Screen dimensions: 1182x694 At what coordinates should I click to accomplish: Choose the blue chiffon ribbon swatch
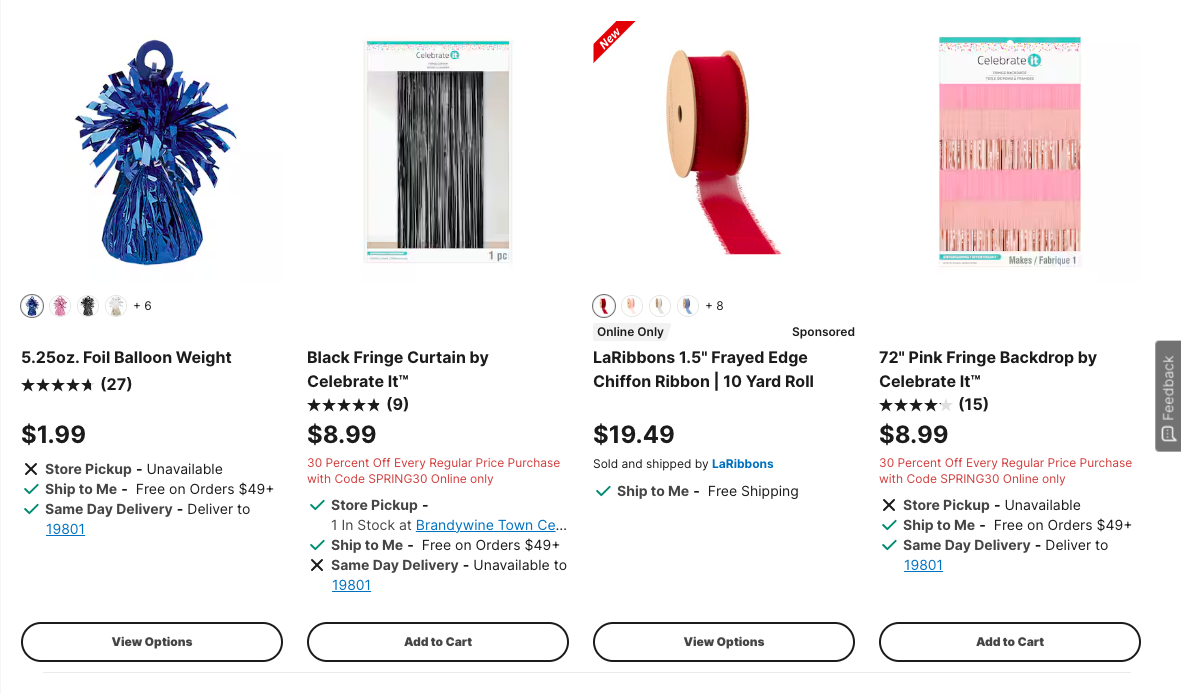[688, 306]
